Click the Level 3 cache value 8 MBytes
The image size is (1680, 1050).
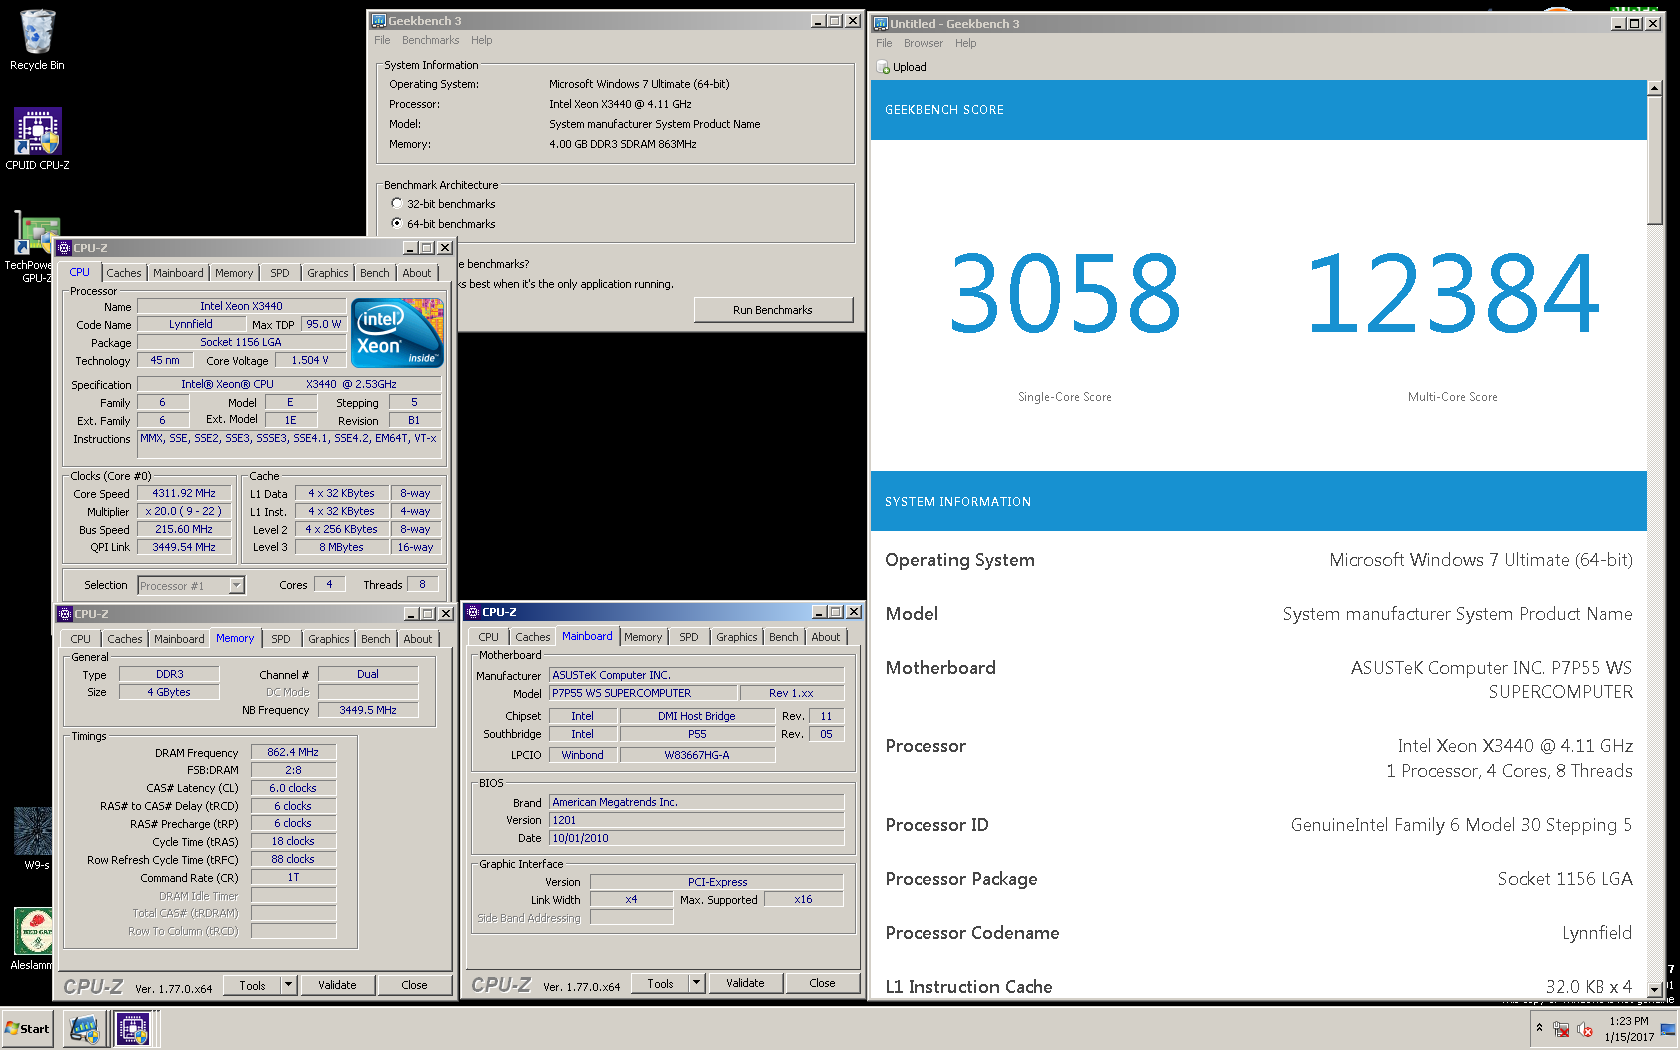(341, 547)
